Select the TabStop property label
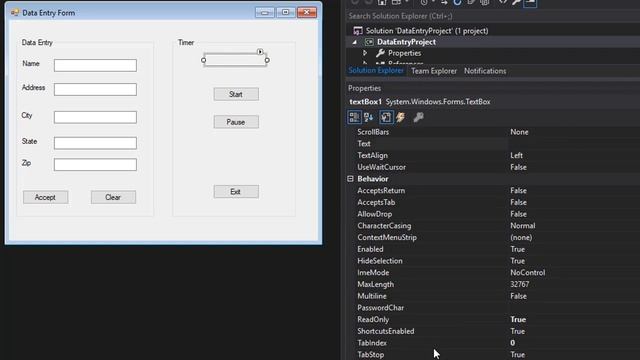Image resolution: width=640 pixels, height=360 pixels. click(x=370, y=355)
